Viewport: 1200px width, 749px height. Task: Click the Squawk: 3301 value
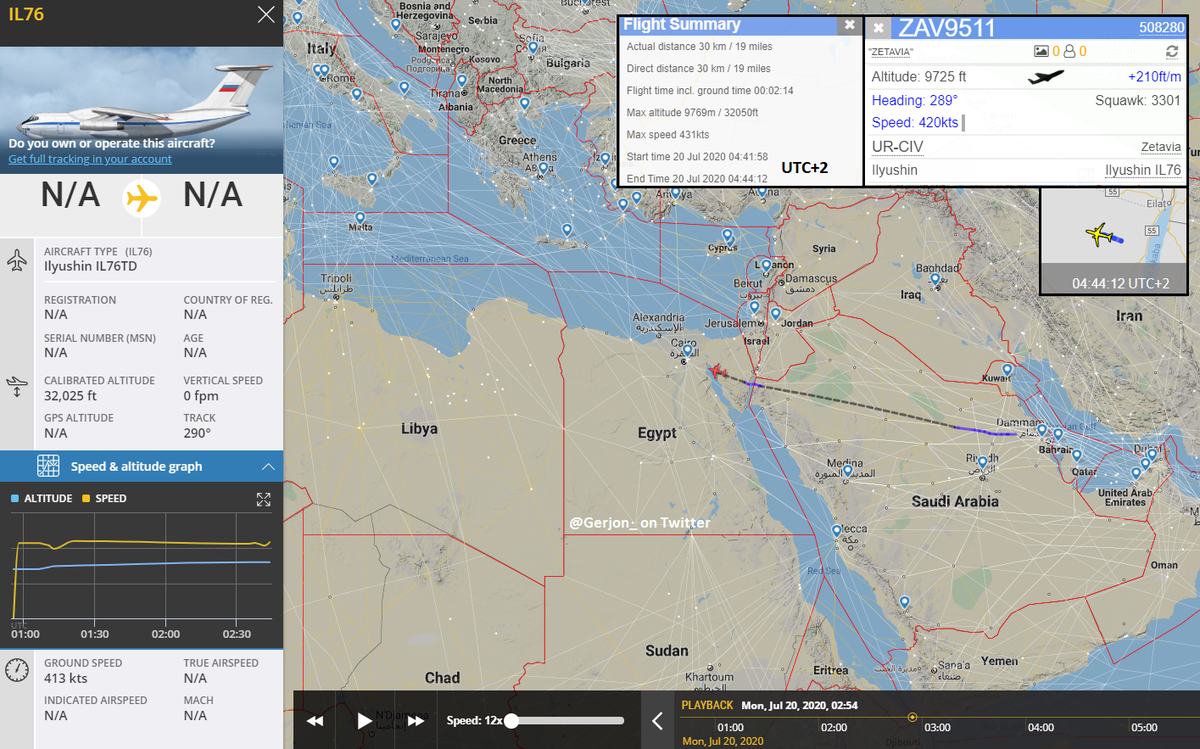coord(1138,100)
